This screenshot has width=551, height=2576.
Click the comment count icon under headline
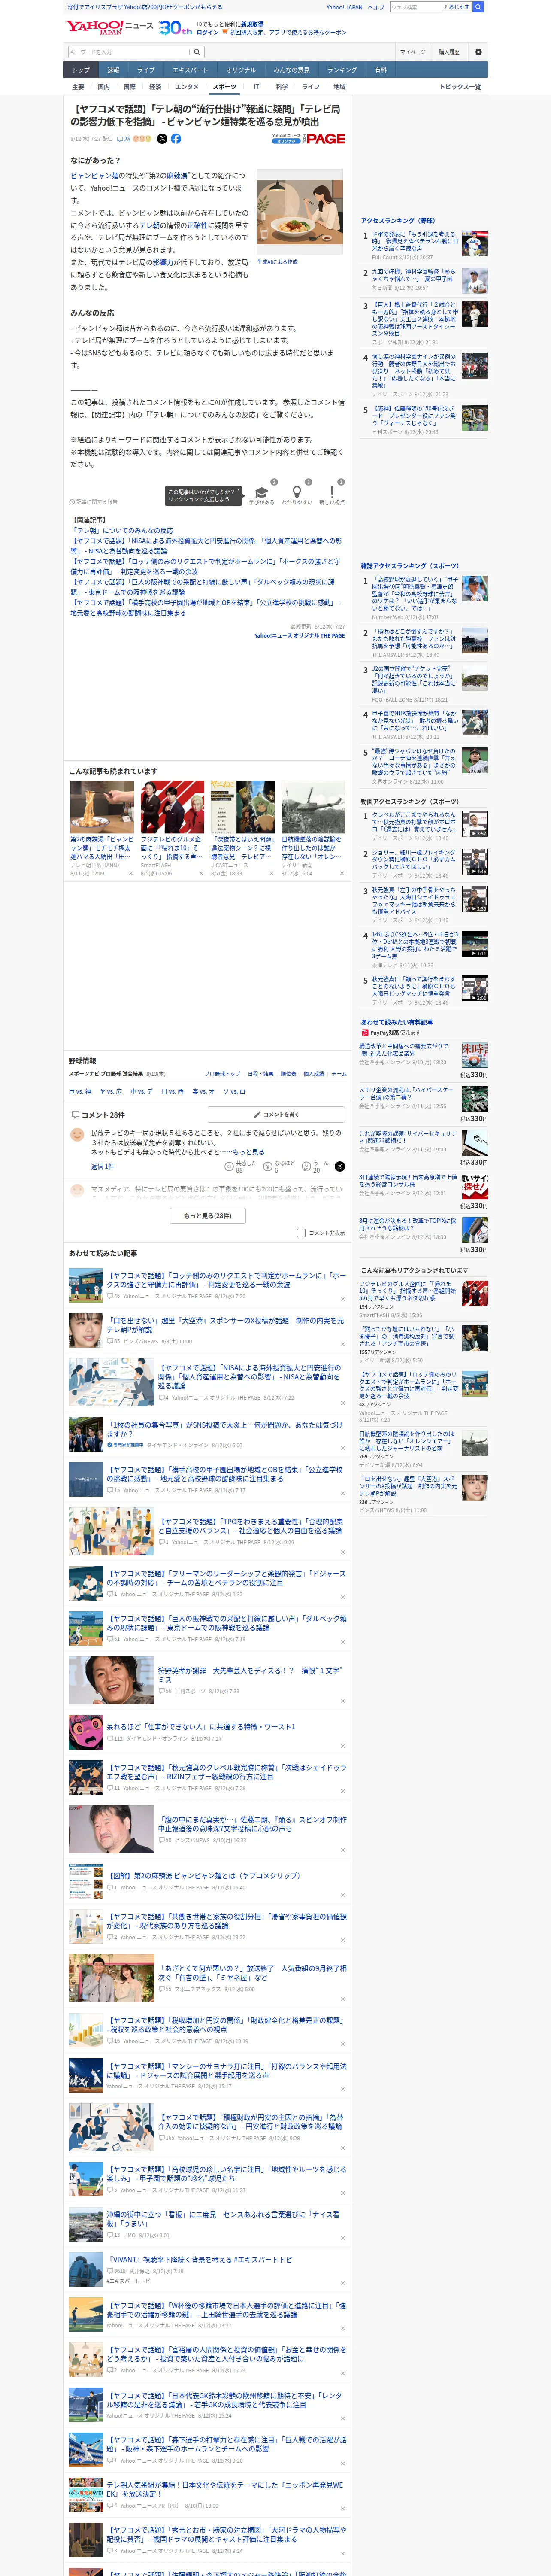click(124, 139)
